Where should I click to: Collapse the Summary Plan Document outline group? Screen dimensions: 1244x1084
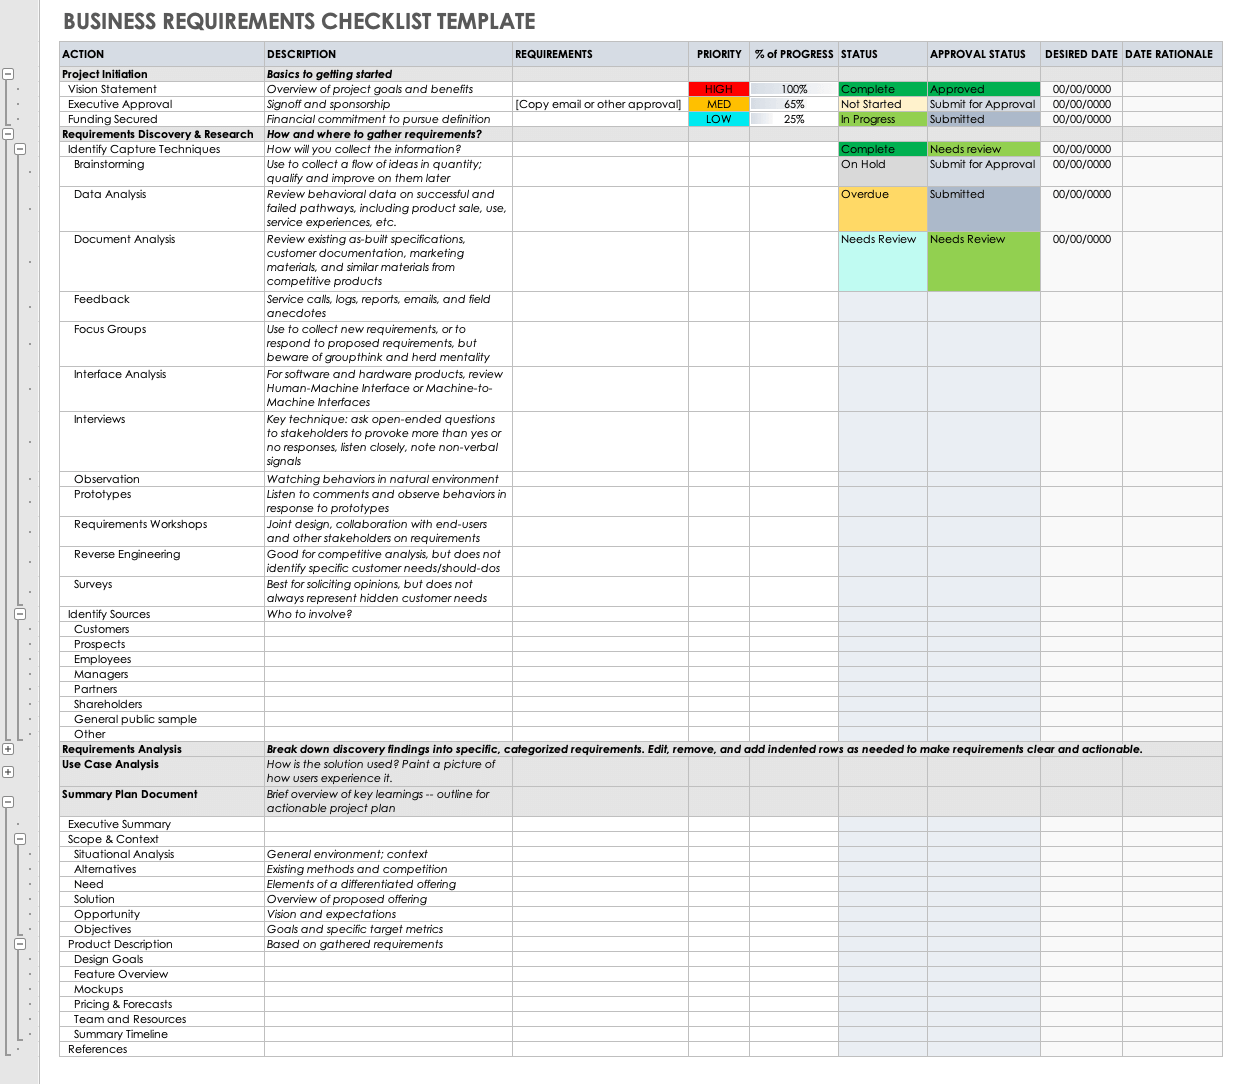[8, 801]
